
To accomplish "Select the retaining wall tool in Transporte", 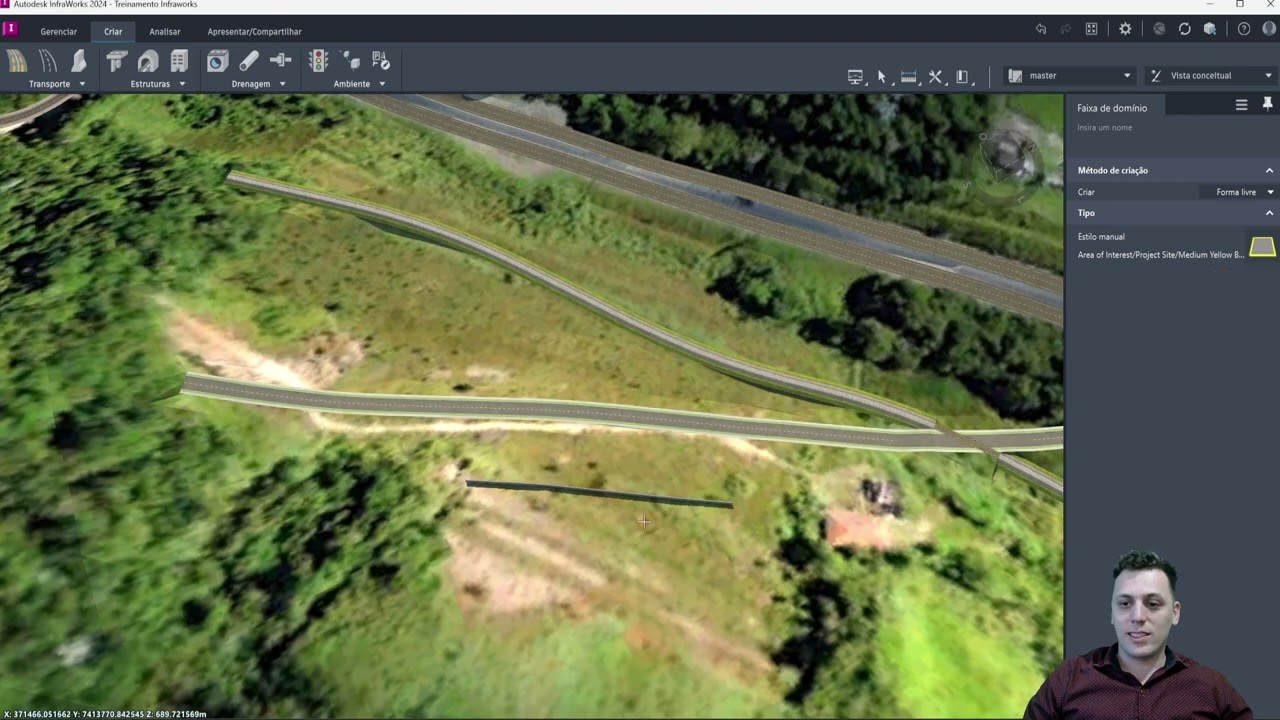I will pos(79,62).
